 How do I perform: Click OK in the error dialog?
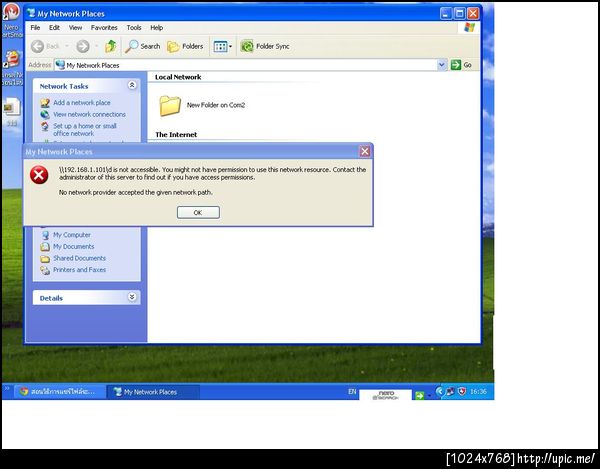coord(198,213)
